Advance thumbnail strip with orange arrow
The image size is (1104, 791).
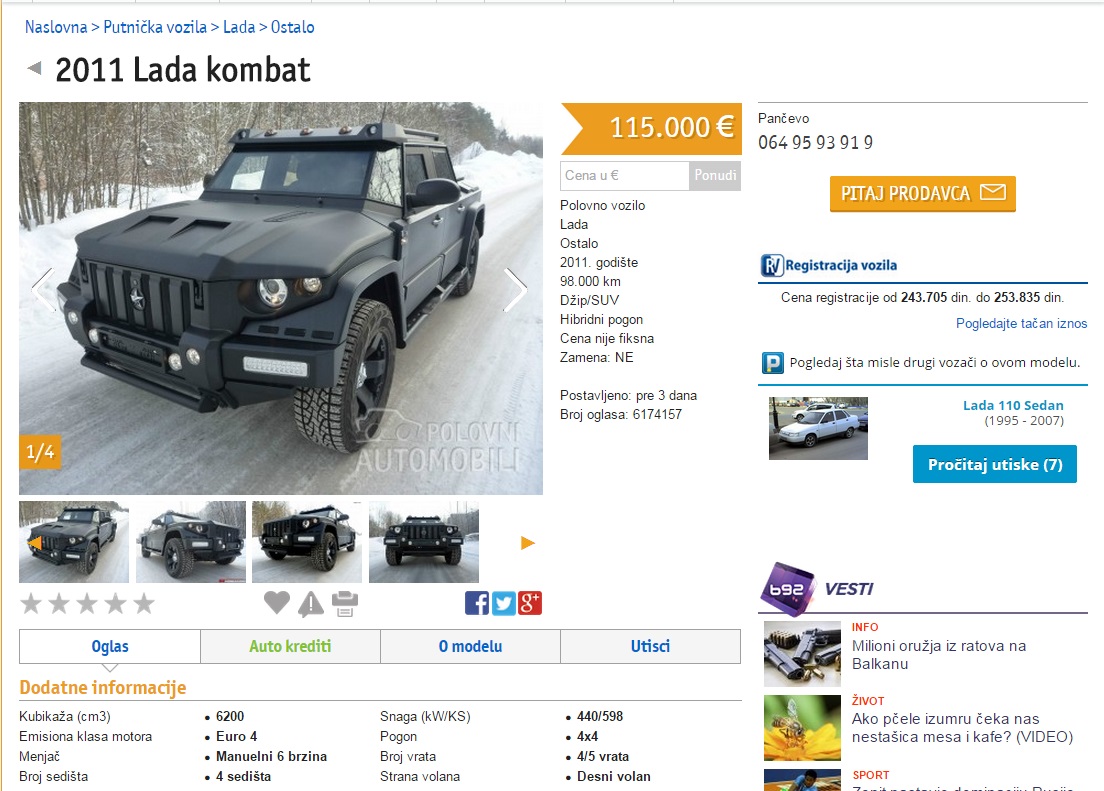[528, 542]
